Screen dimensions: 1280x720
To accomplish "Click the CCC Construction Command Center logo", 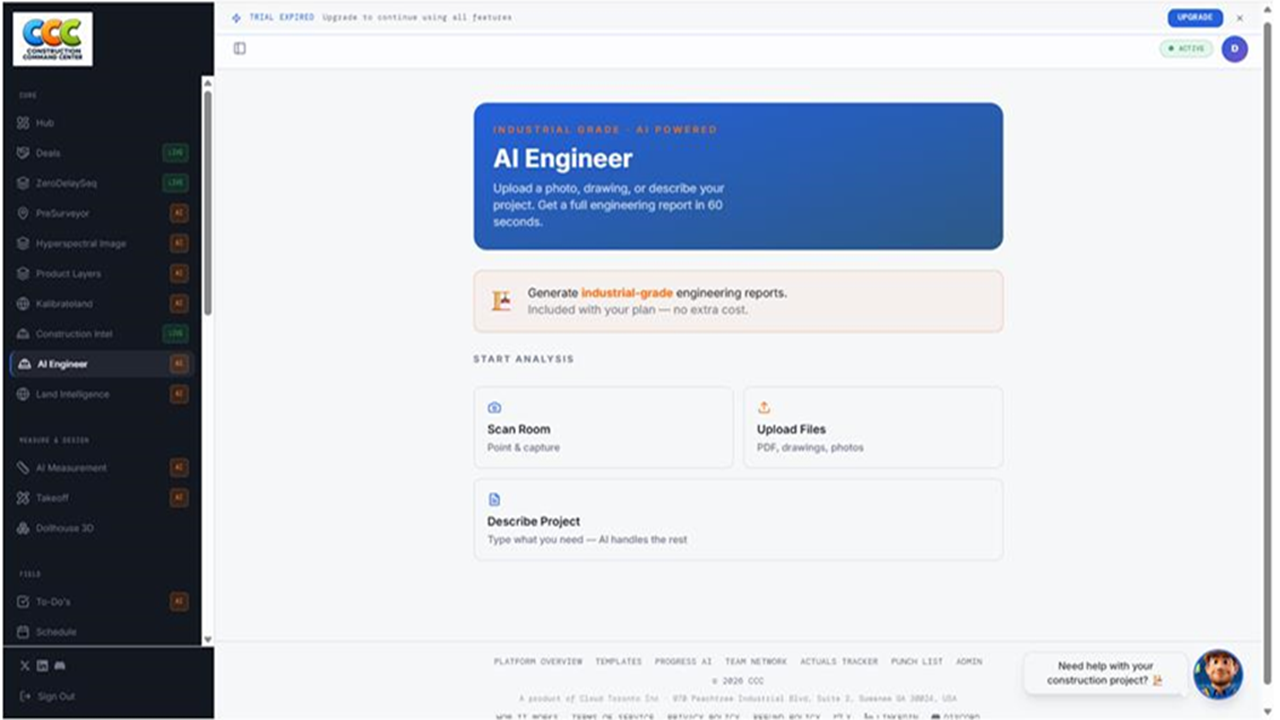I will 53,39.
